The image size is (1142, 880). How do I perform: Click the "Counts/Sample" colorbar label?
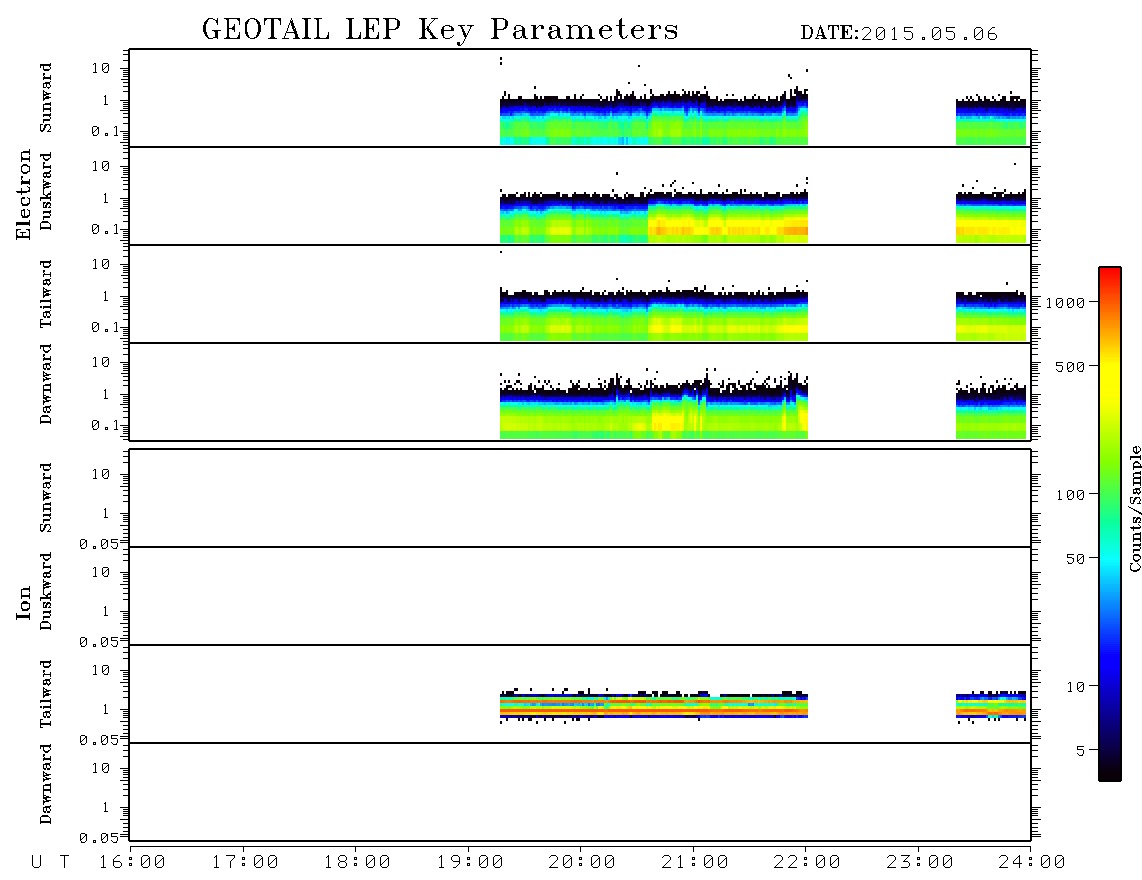pos(1134,508)
